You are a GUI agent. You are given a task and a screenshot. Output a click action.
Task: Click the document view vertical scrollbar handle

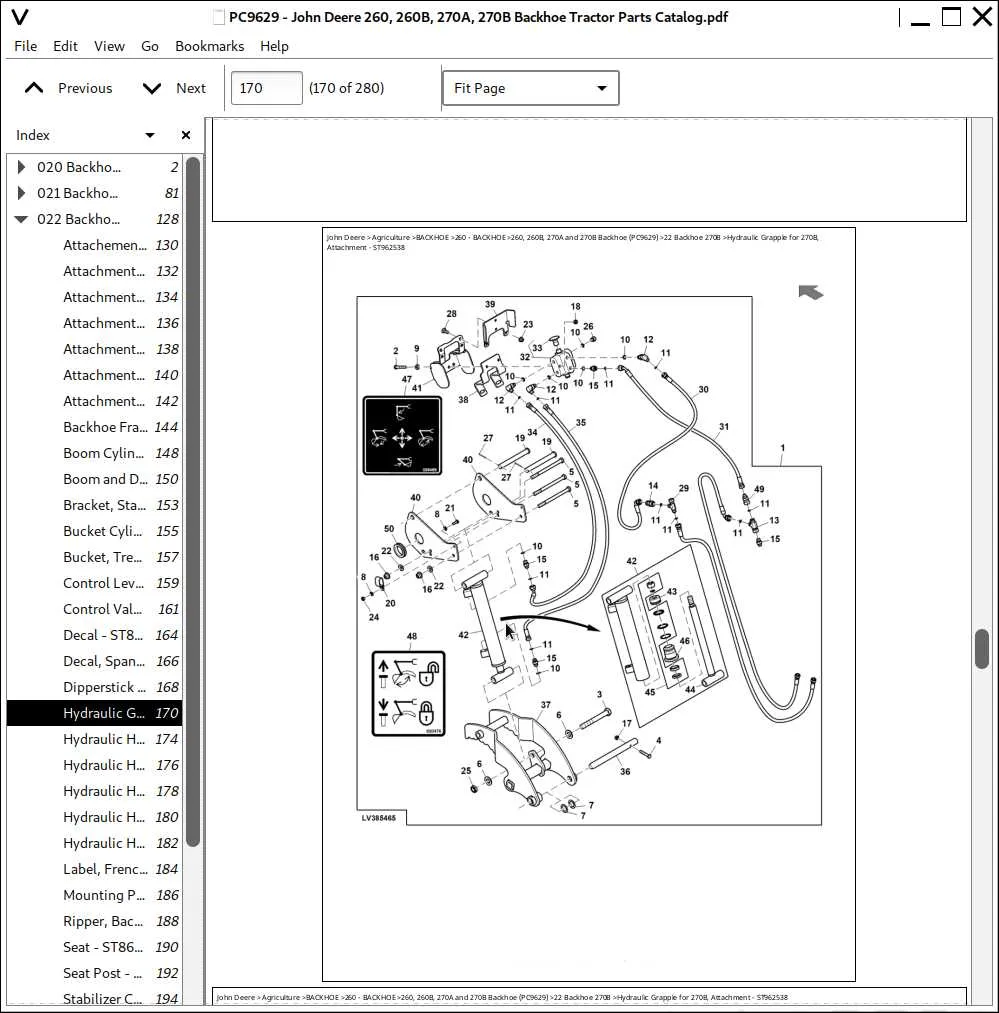(982, 649)
